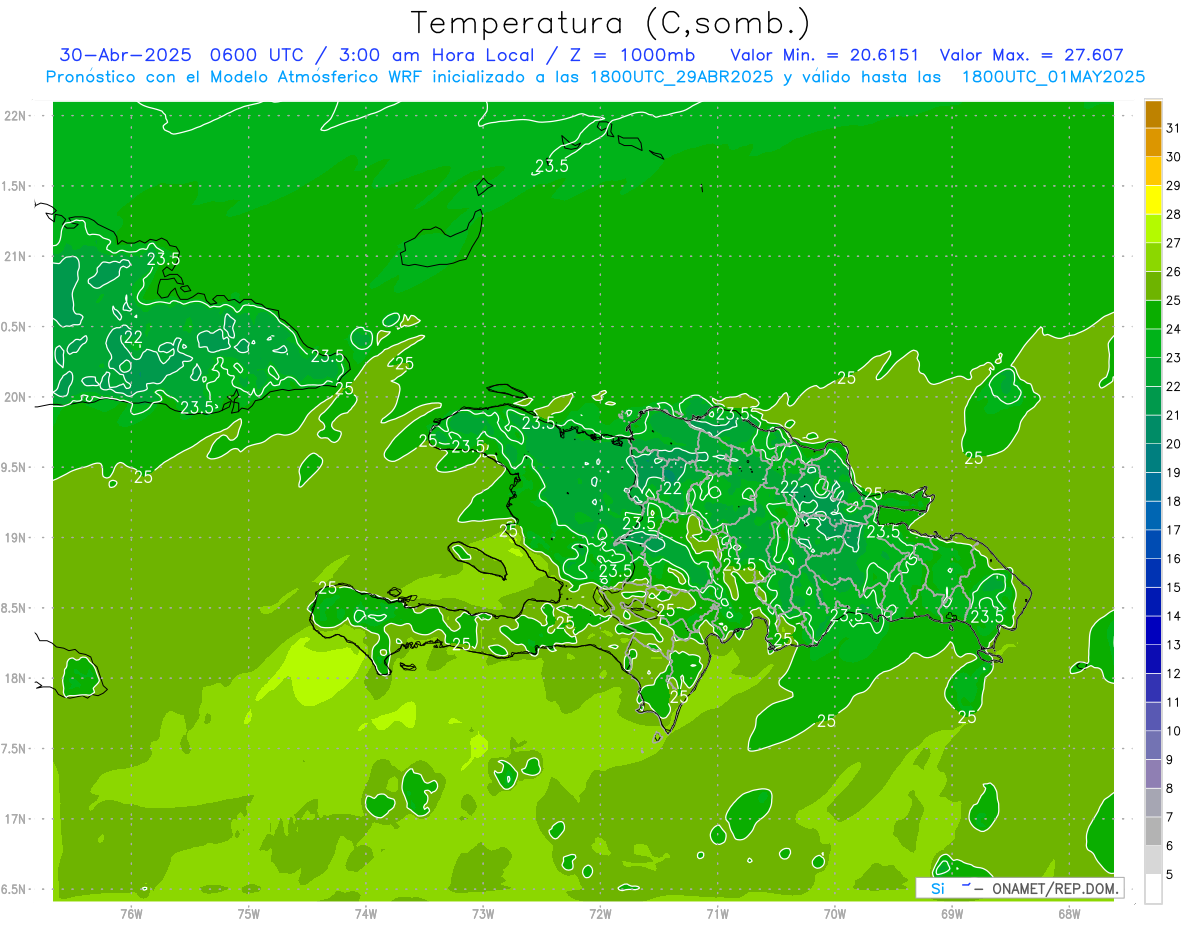Viewport: 1200px width, 927px height.
Task: Click the '71W' longitude axis label
Action: [717, 913]
